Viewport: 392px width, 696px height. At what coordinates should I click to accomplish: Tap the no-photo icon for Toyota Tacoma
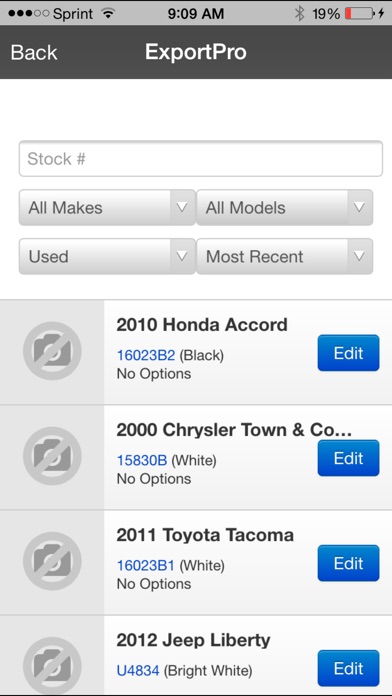pos(52,561)
